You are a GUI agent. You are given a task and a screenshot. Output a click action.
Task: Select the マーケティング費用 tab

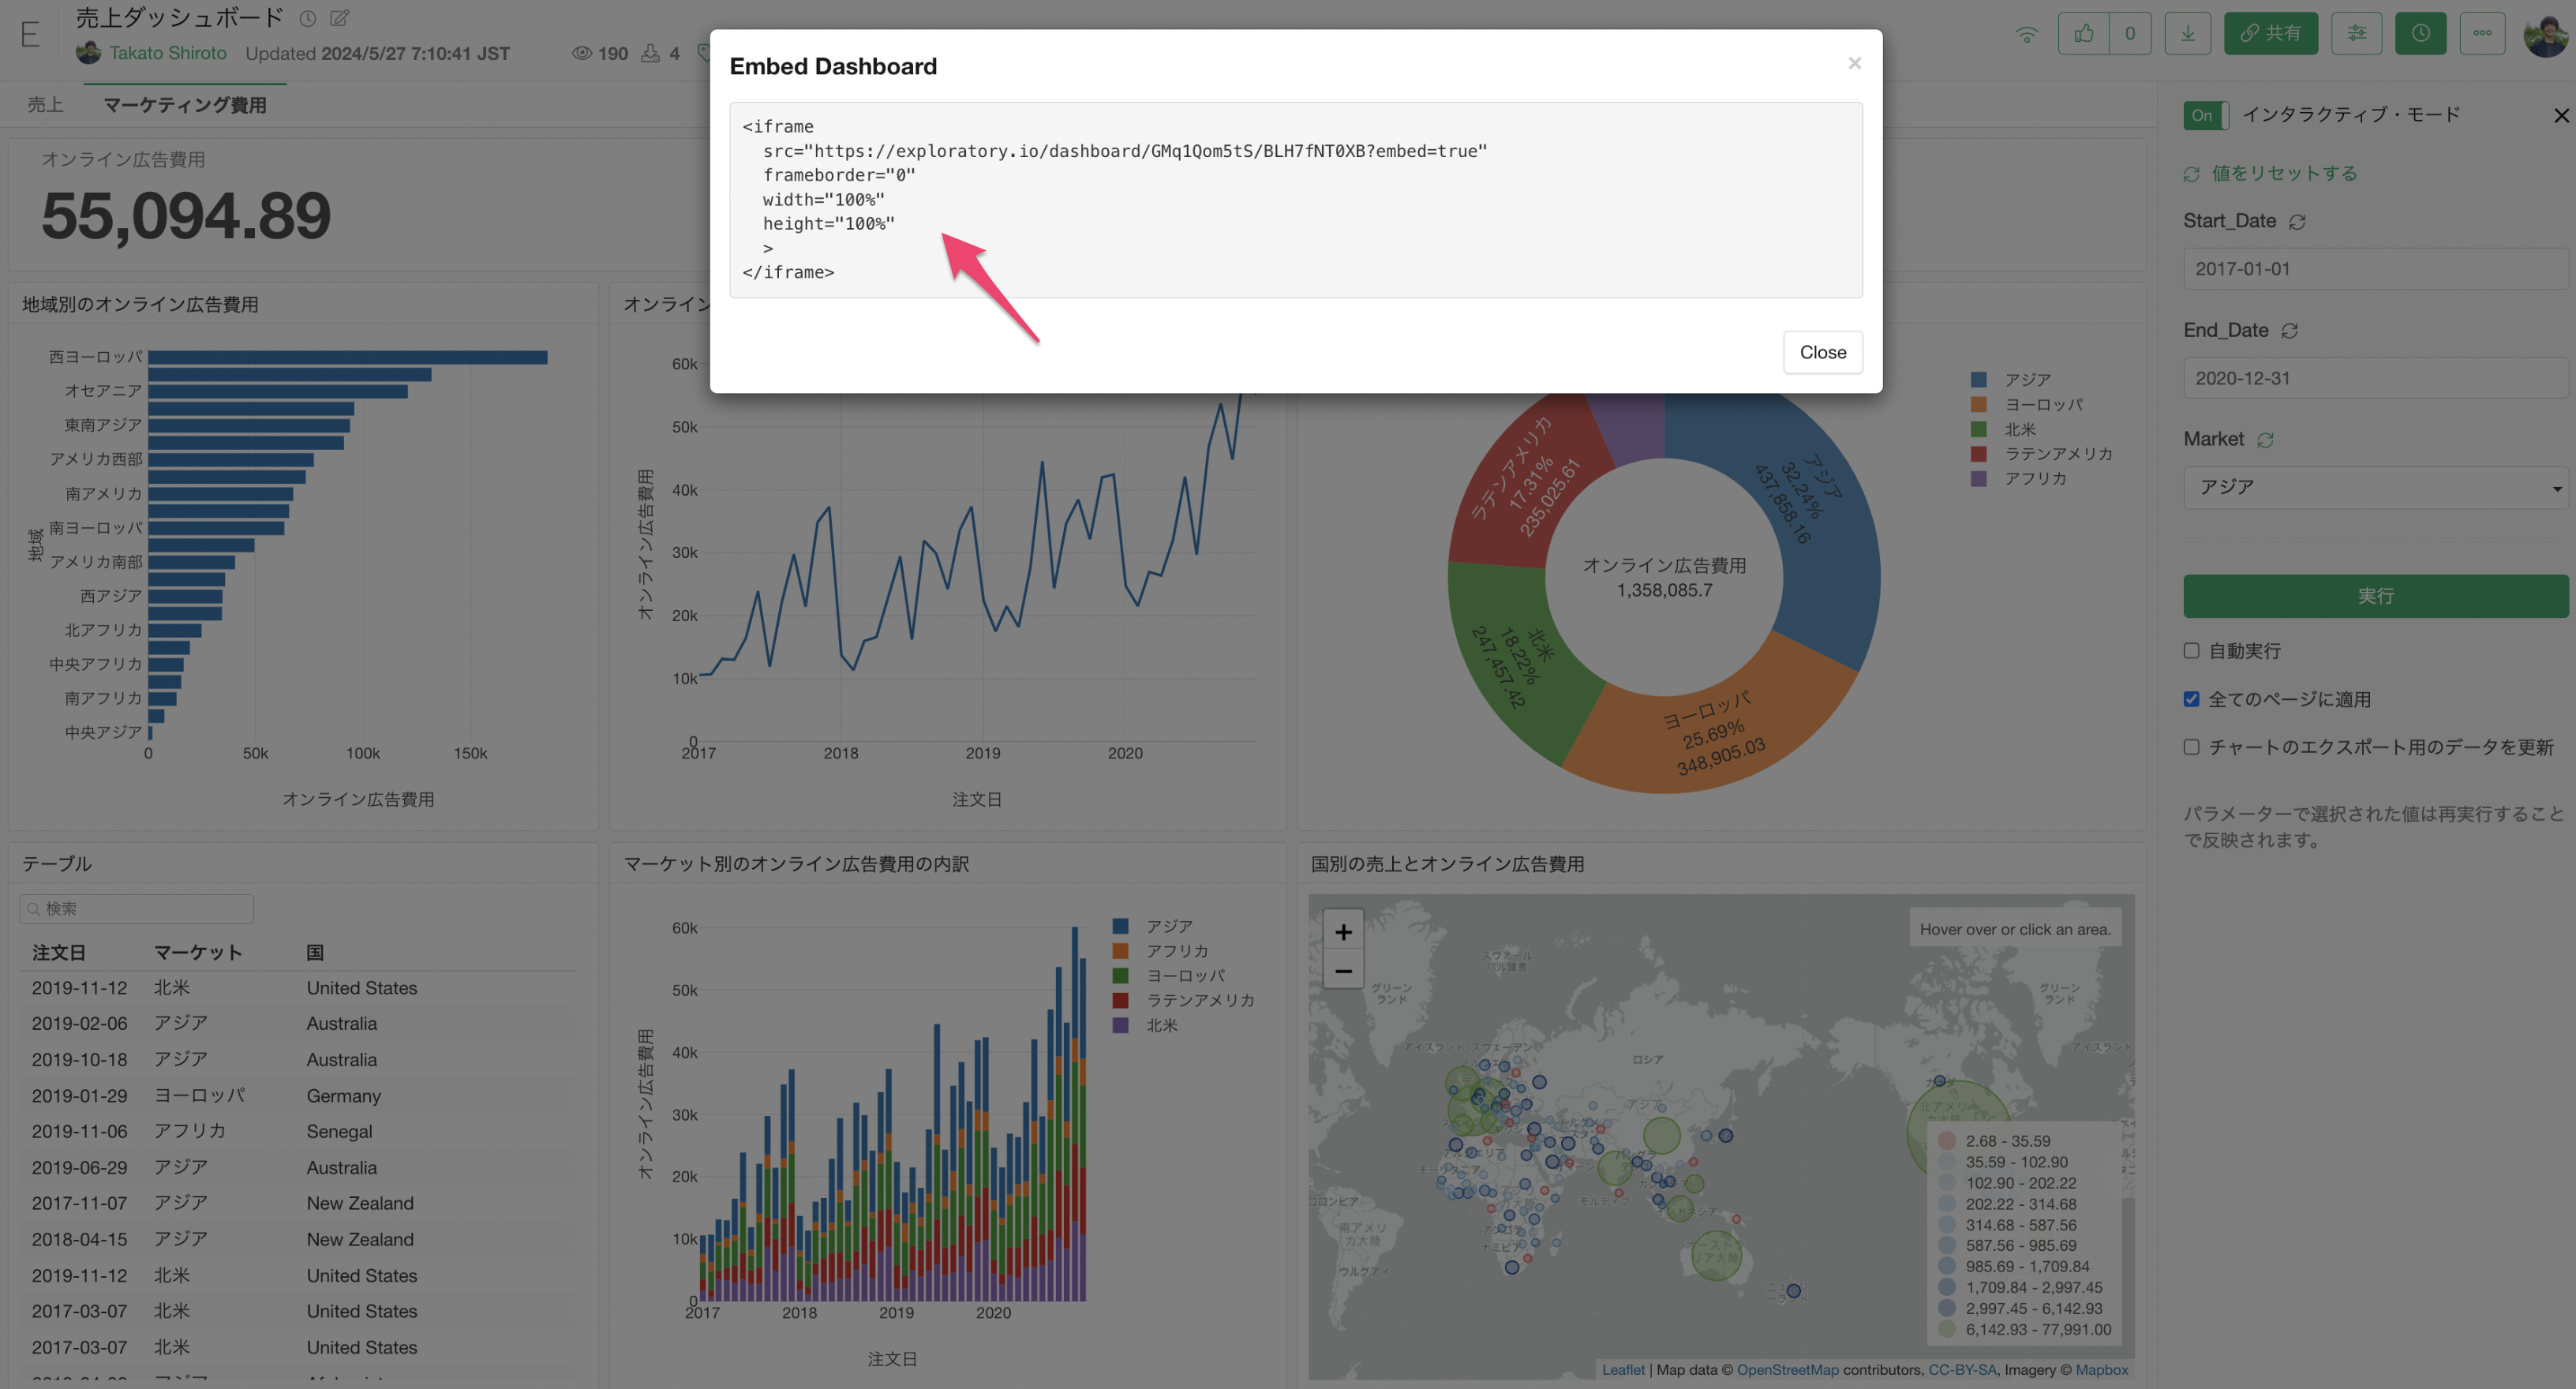coord(185,104)
